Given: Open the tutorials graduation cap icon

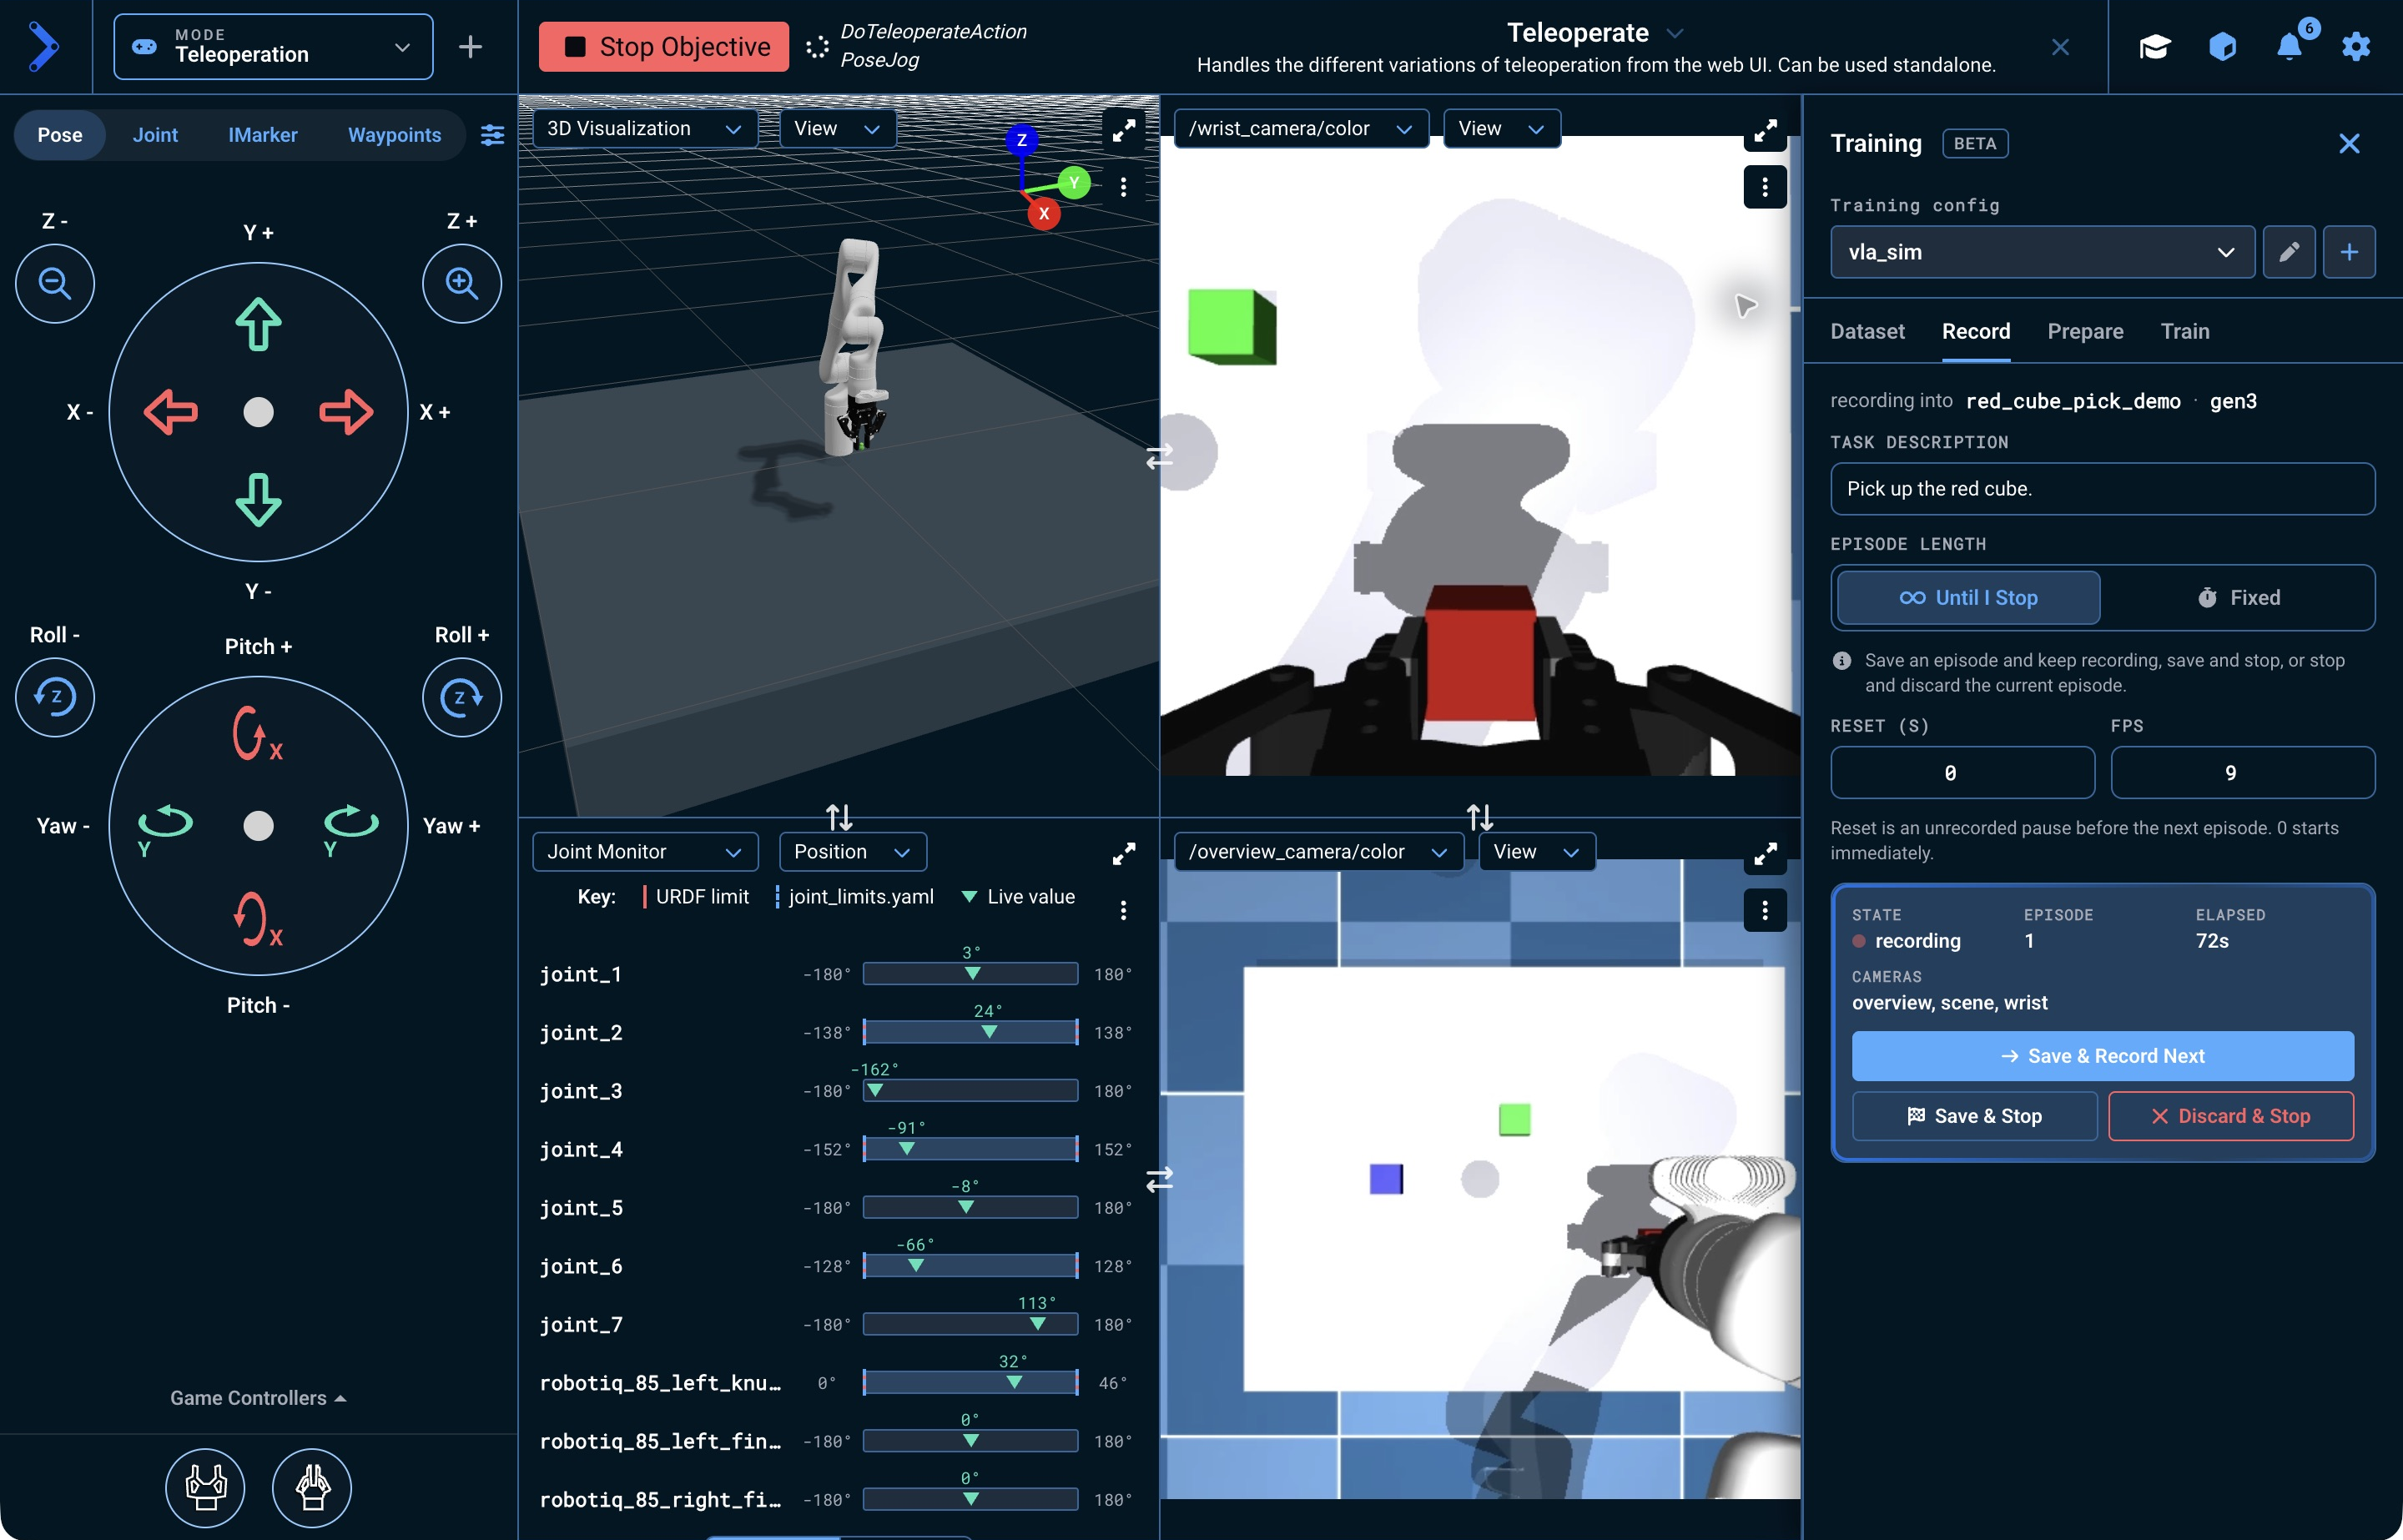Looking at the screenshot, I should coord(2155,46).
